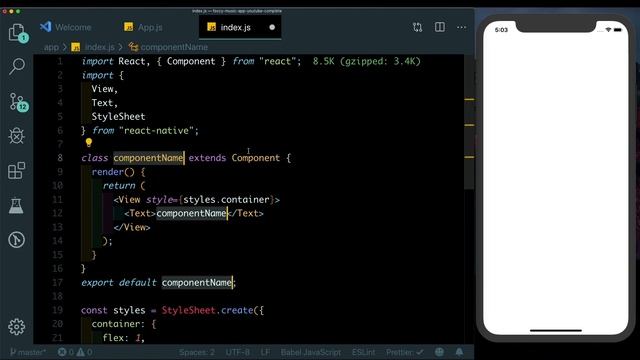Screen dimensions: 640x360
Task: Click the master branch in the status bar
Action: 28,352
